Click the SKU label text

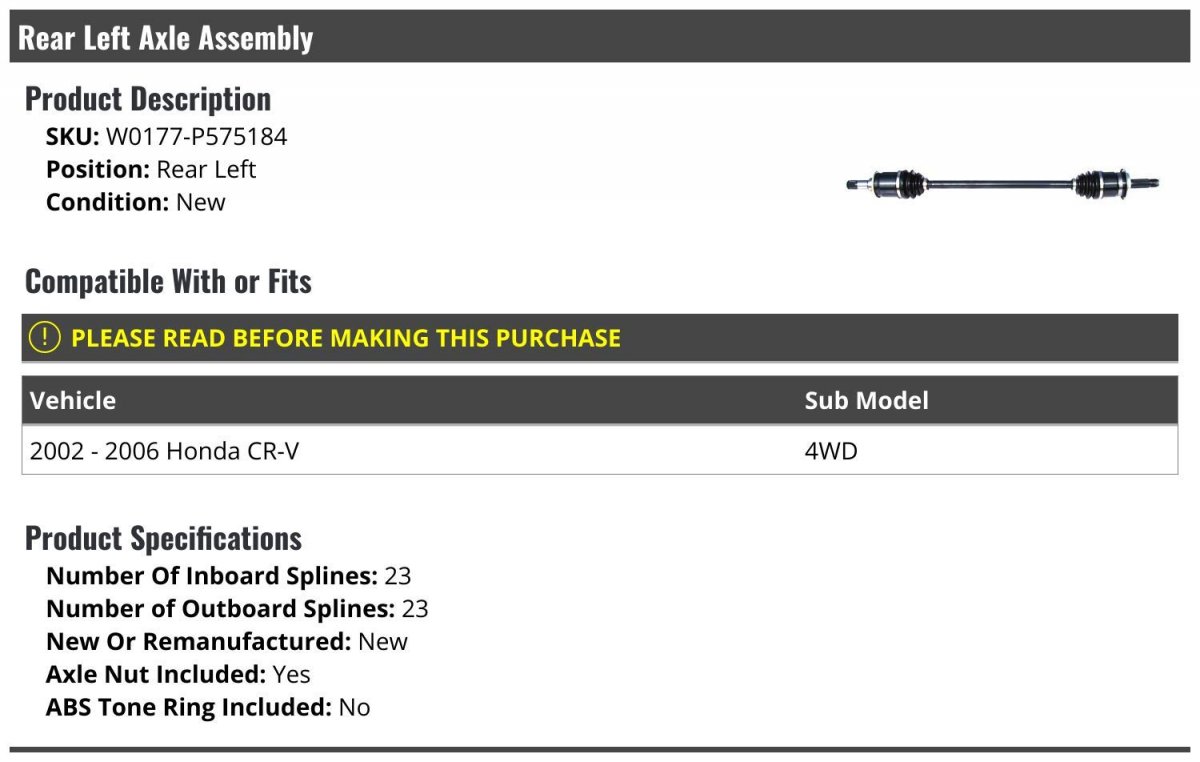coord(73,137)
